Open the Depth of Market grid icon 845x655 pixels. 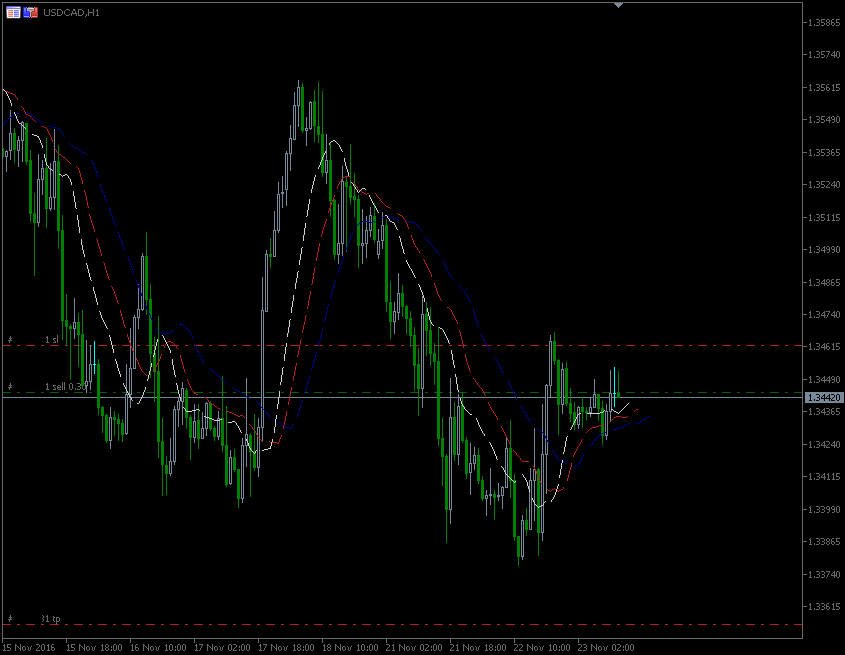pyautogui.click(x=13, y=12)
